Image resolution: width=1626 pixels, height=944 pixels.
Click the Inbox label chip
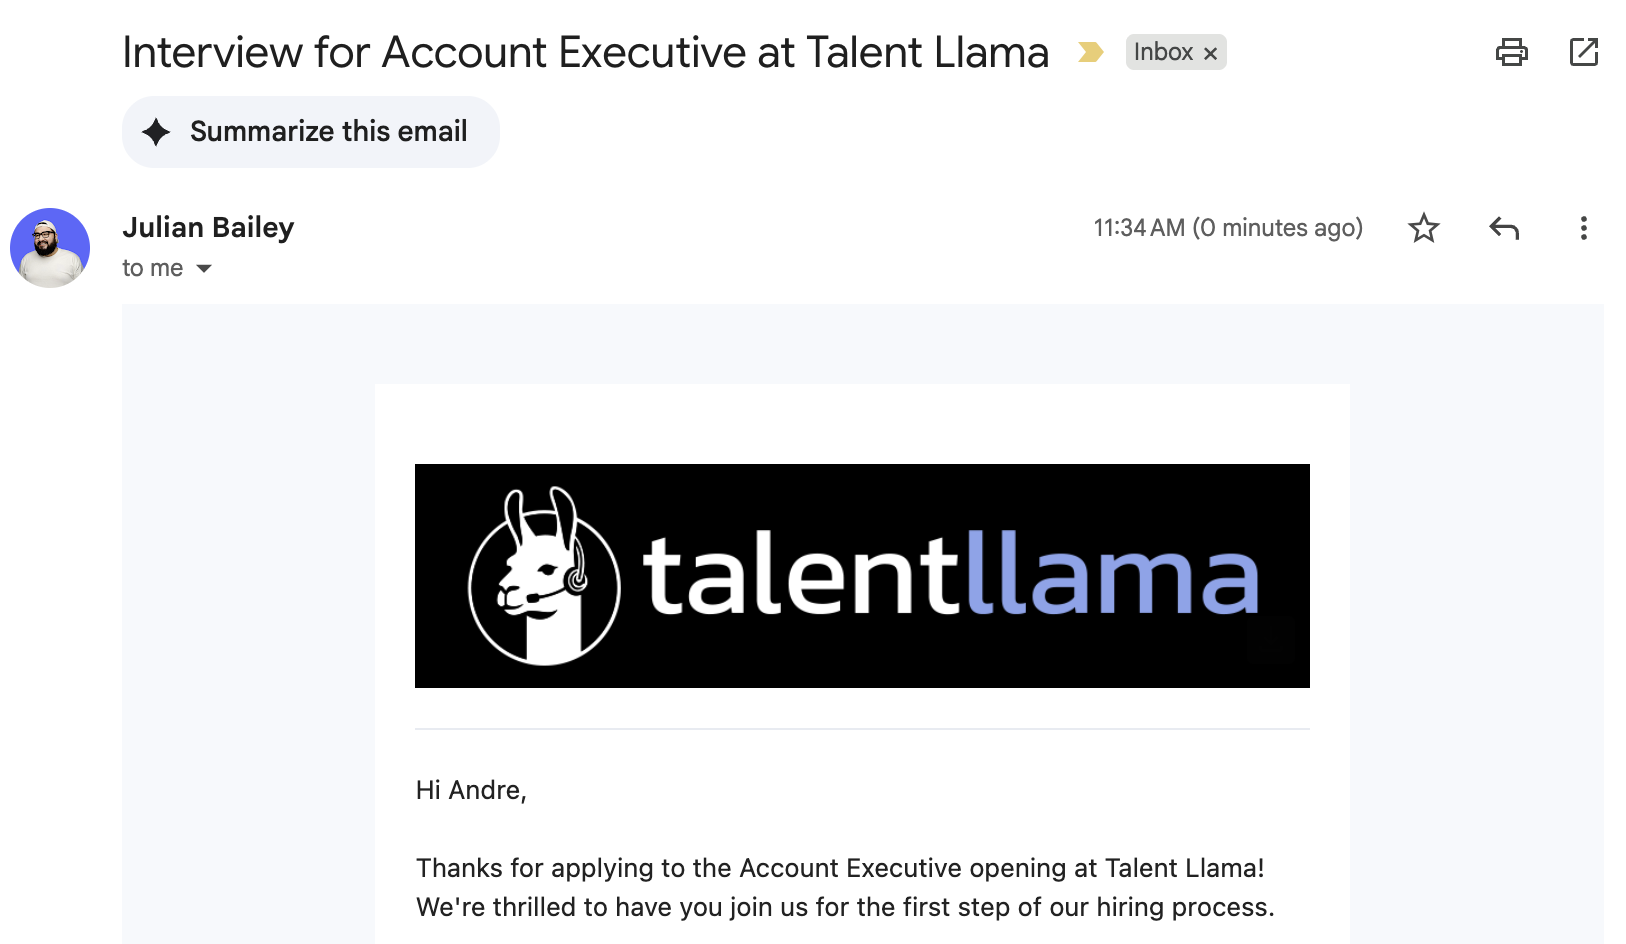(x=1163, y=52)
